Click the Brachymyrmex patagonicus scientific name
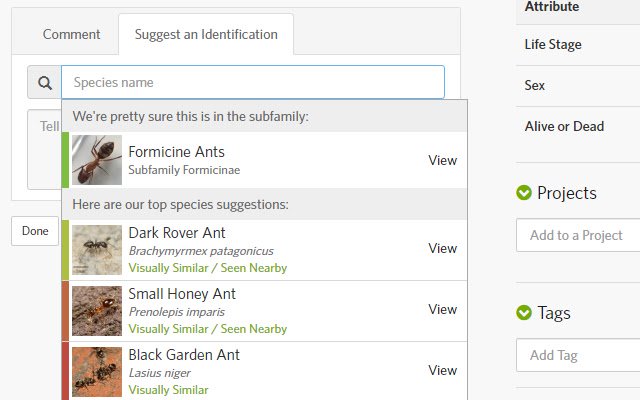Viewport: 640px width, 400px height. point(201,251)
